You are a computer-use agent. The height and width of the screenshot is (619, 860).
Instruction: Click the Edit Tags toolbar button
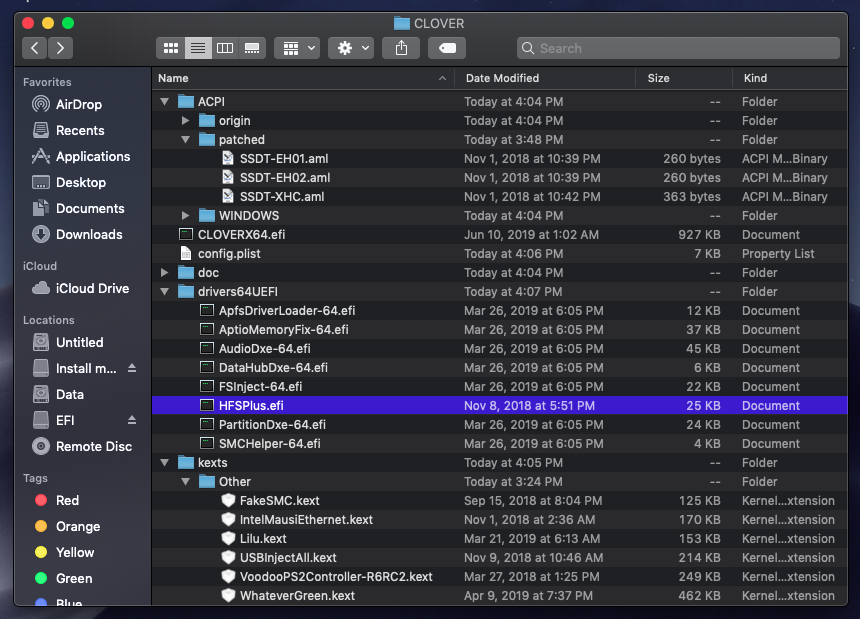tap(447, 48)
